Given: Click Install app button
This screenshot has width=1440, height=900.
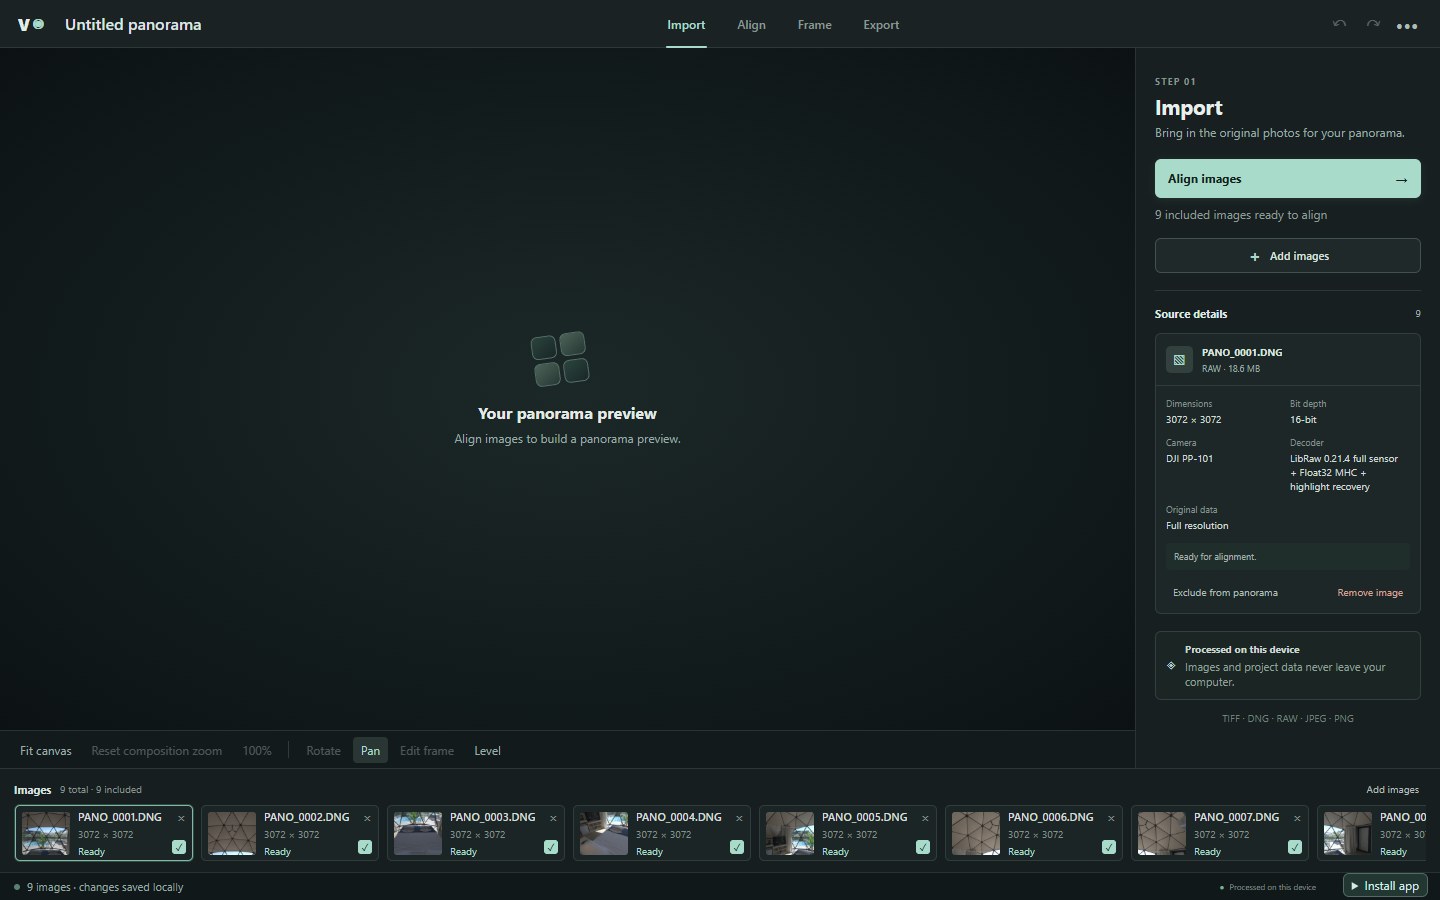Looking at the screenshot, I should point(1385,886).
